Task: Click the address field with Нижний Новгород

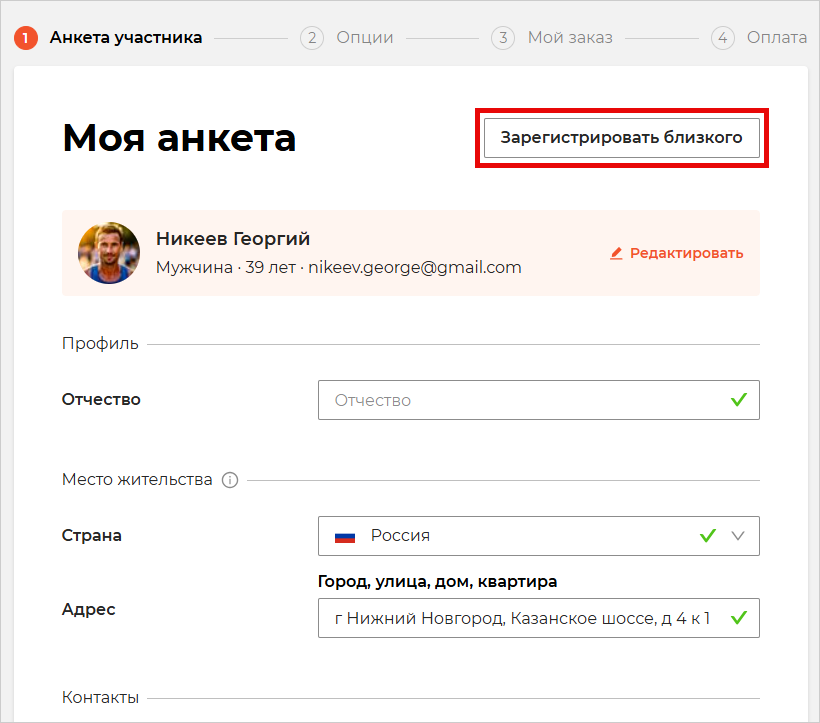Action: pyautogui.click(x=539, y=618)
